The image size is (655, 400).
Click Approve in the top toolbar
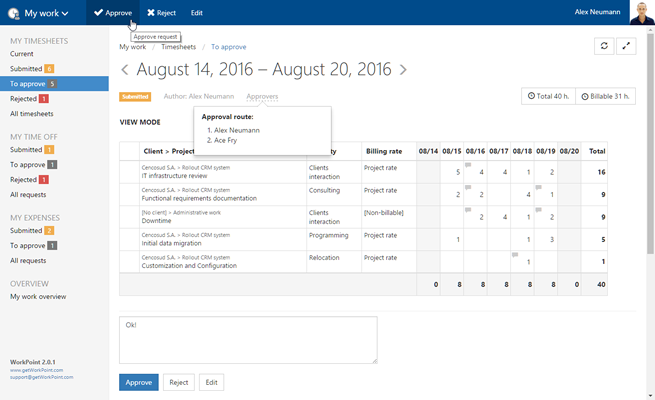click(112, 13)
